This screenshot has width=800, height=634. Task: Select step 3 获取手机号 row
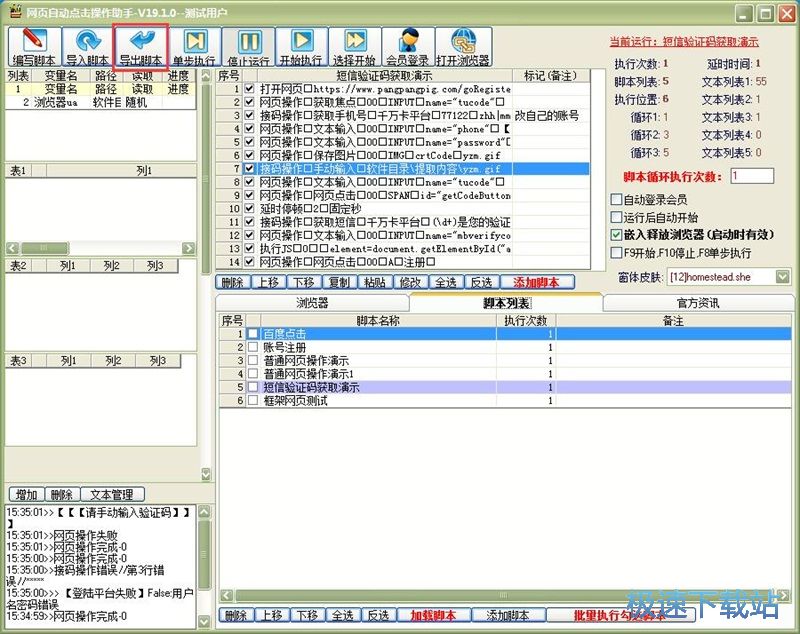click(403, 115)
